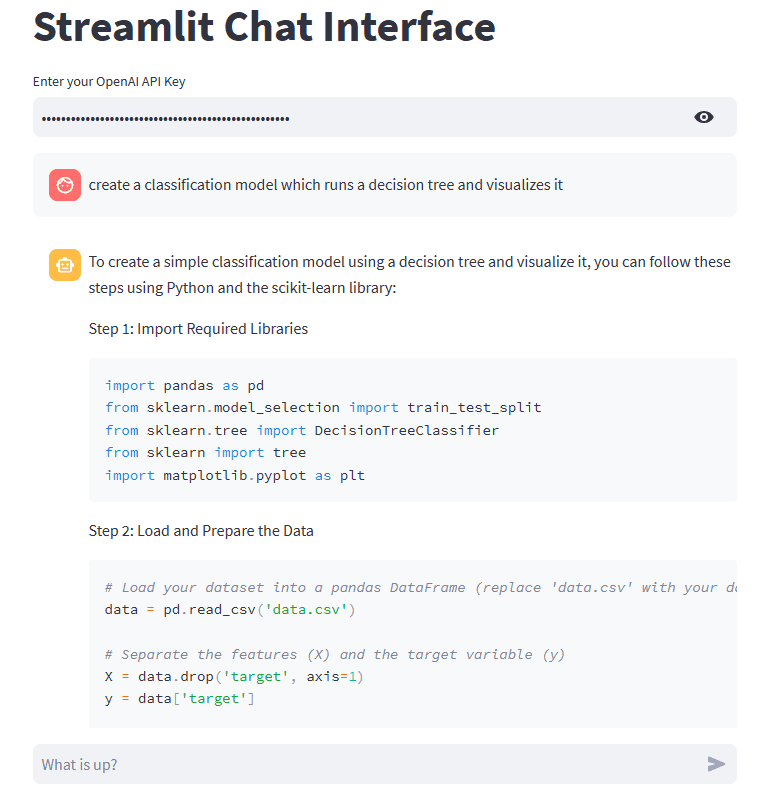Click the DecisionTreeClassifier import line

(x=300, y=429)
